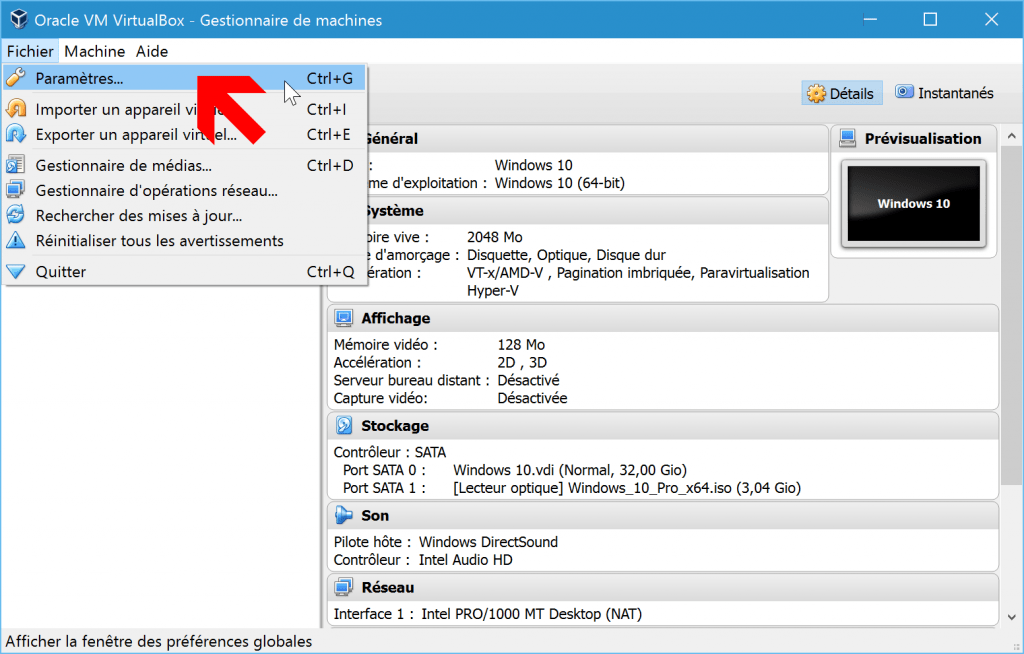Click the '128 Mo' video memory value
1024x654 pixels.
coord(520,344)
